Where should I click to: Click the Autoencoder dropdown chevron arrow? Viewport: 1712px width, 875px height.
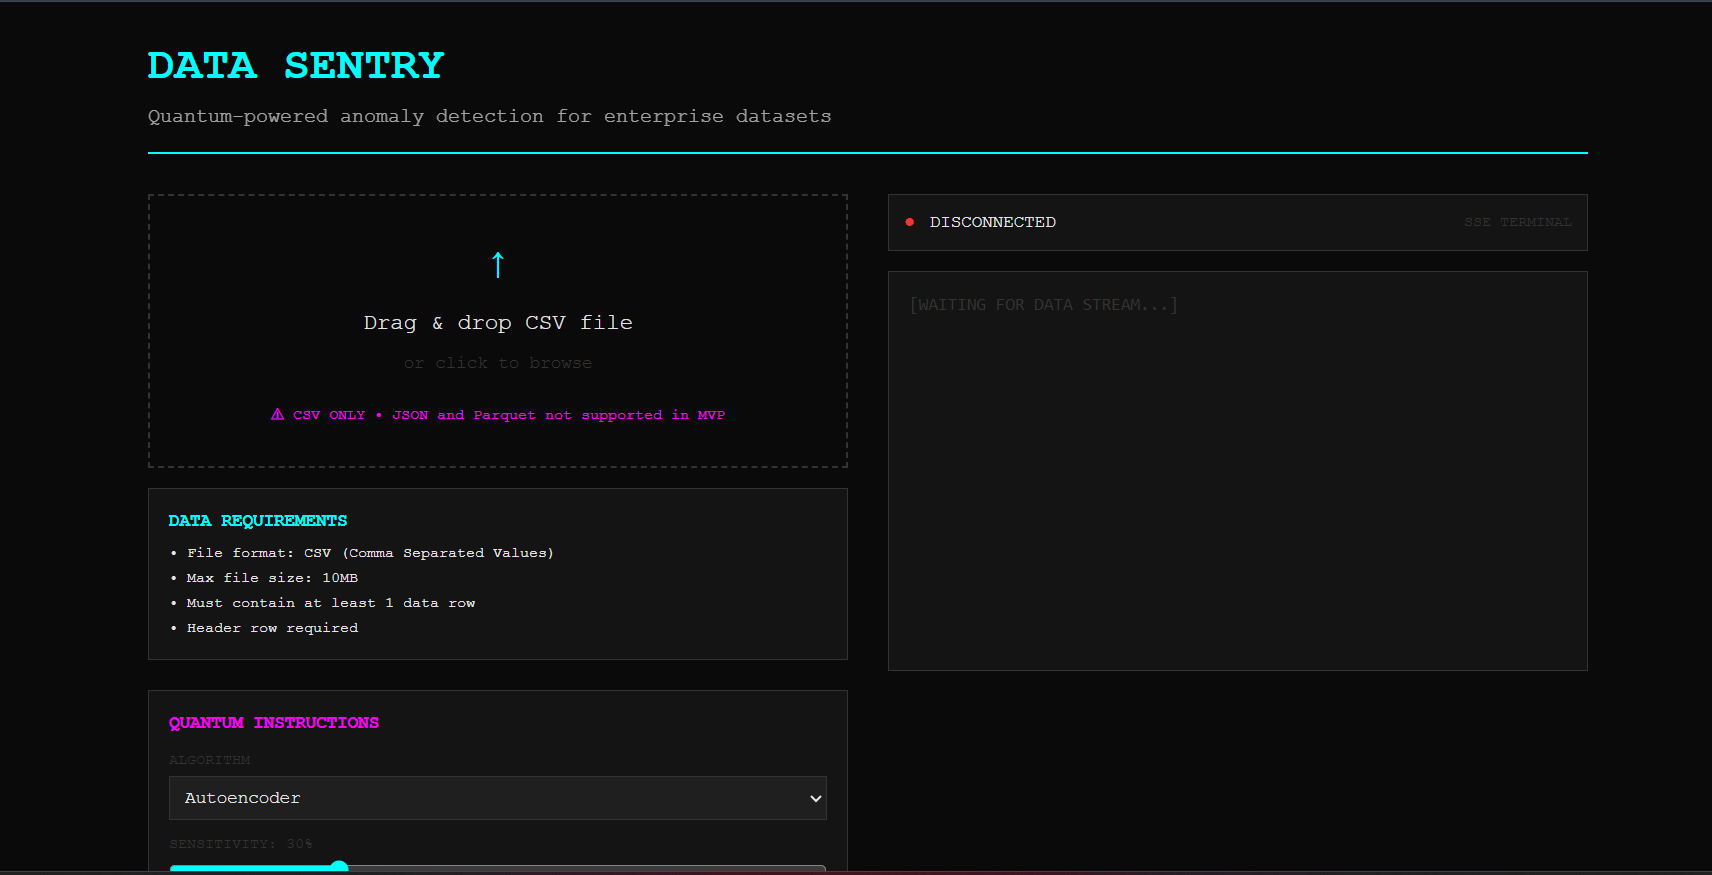(x=816, y=798)
